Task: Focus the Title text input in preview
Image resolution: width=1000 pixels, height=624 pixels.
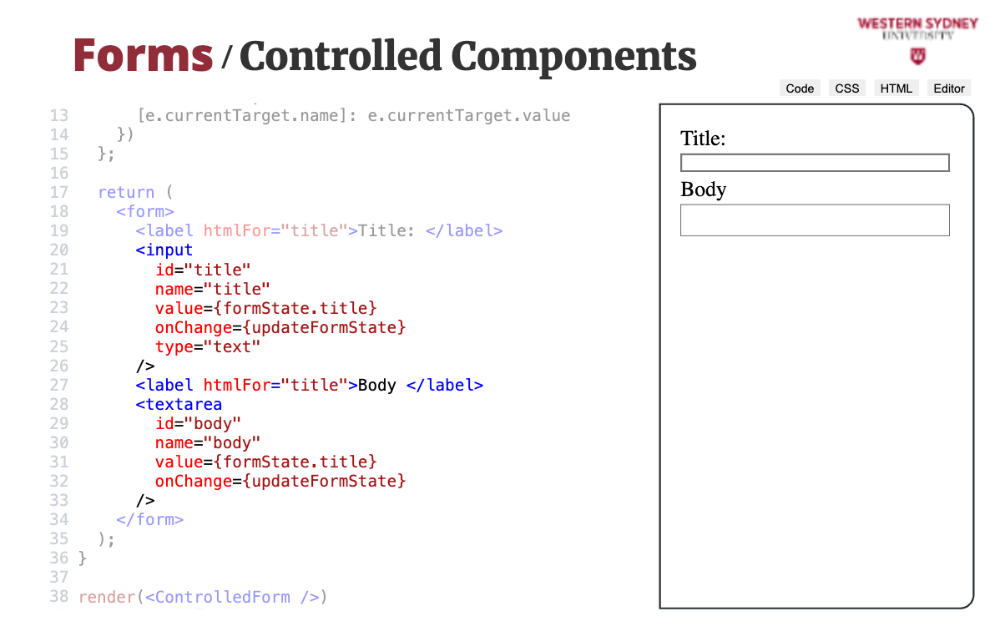Action: [x=814, y=163]
